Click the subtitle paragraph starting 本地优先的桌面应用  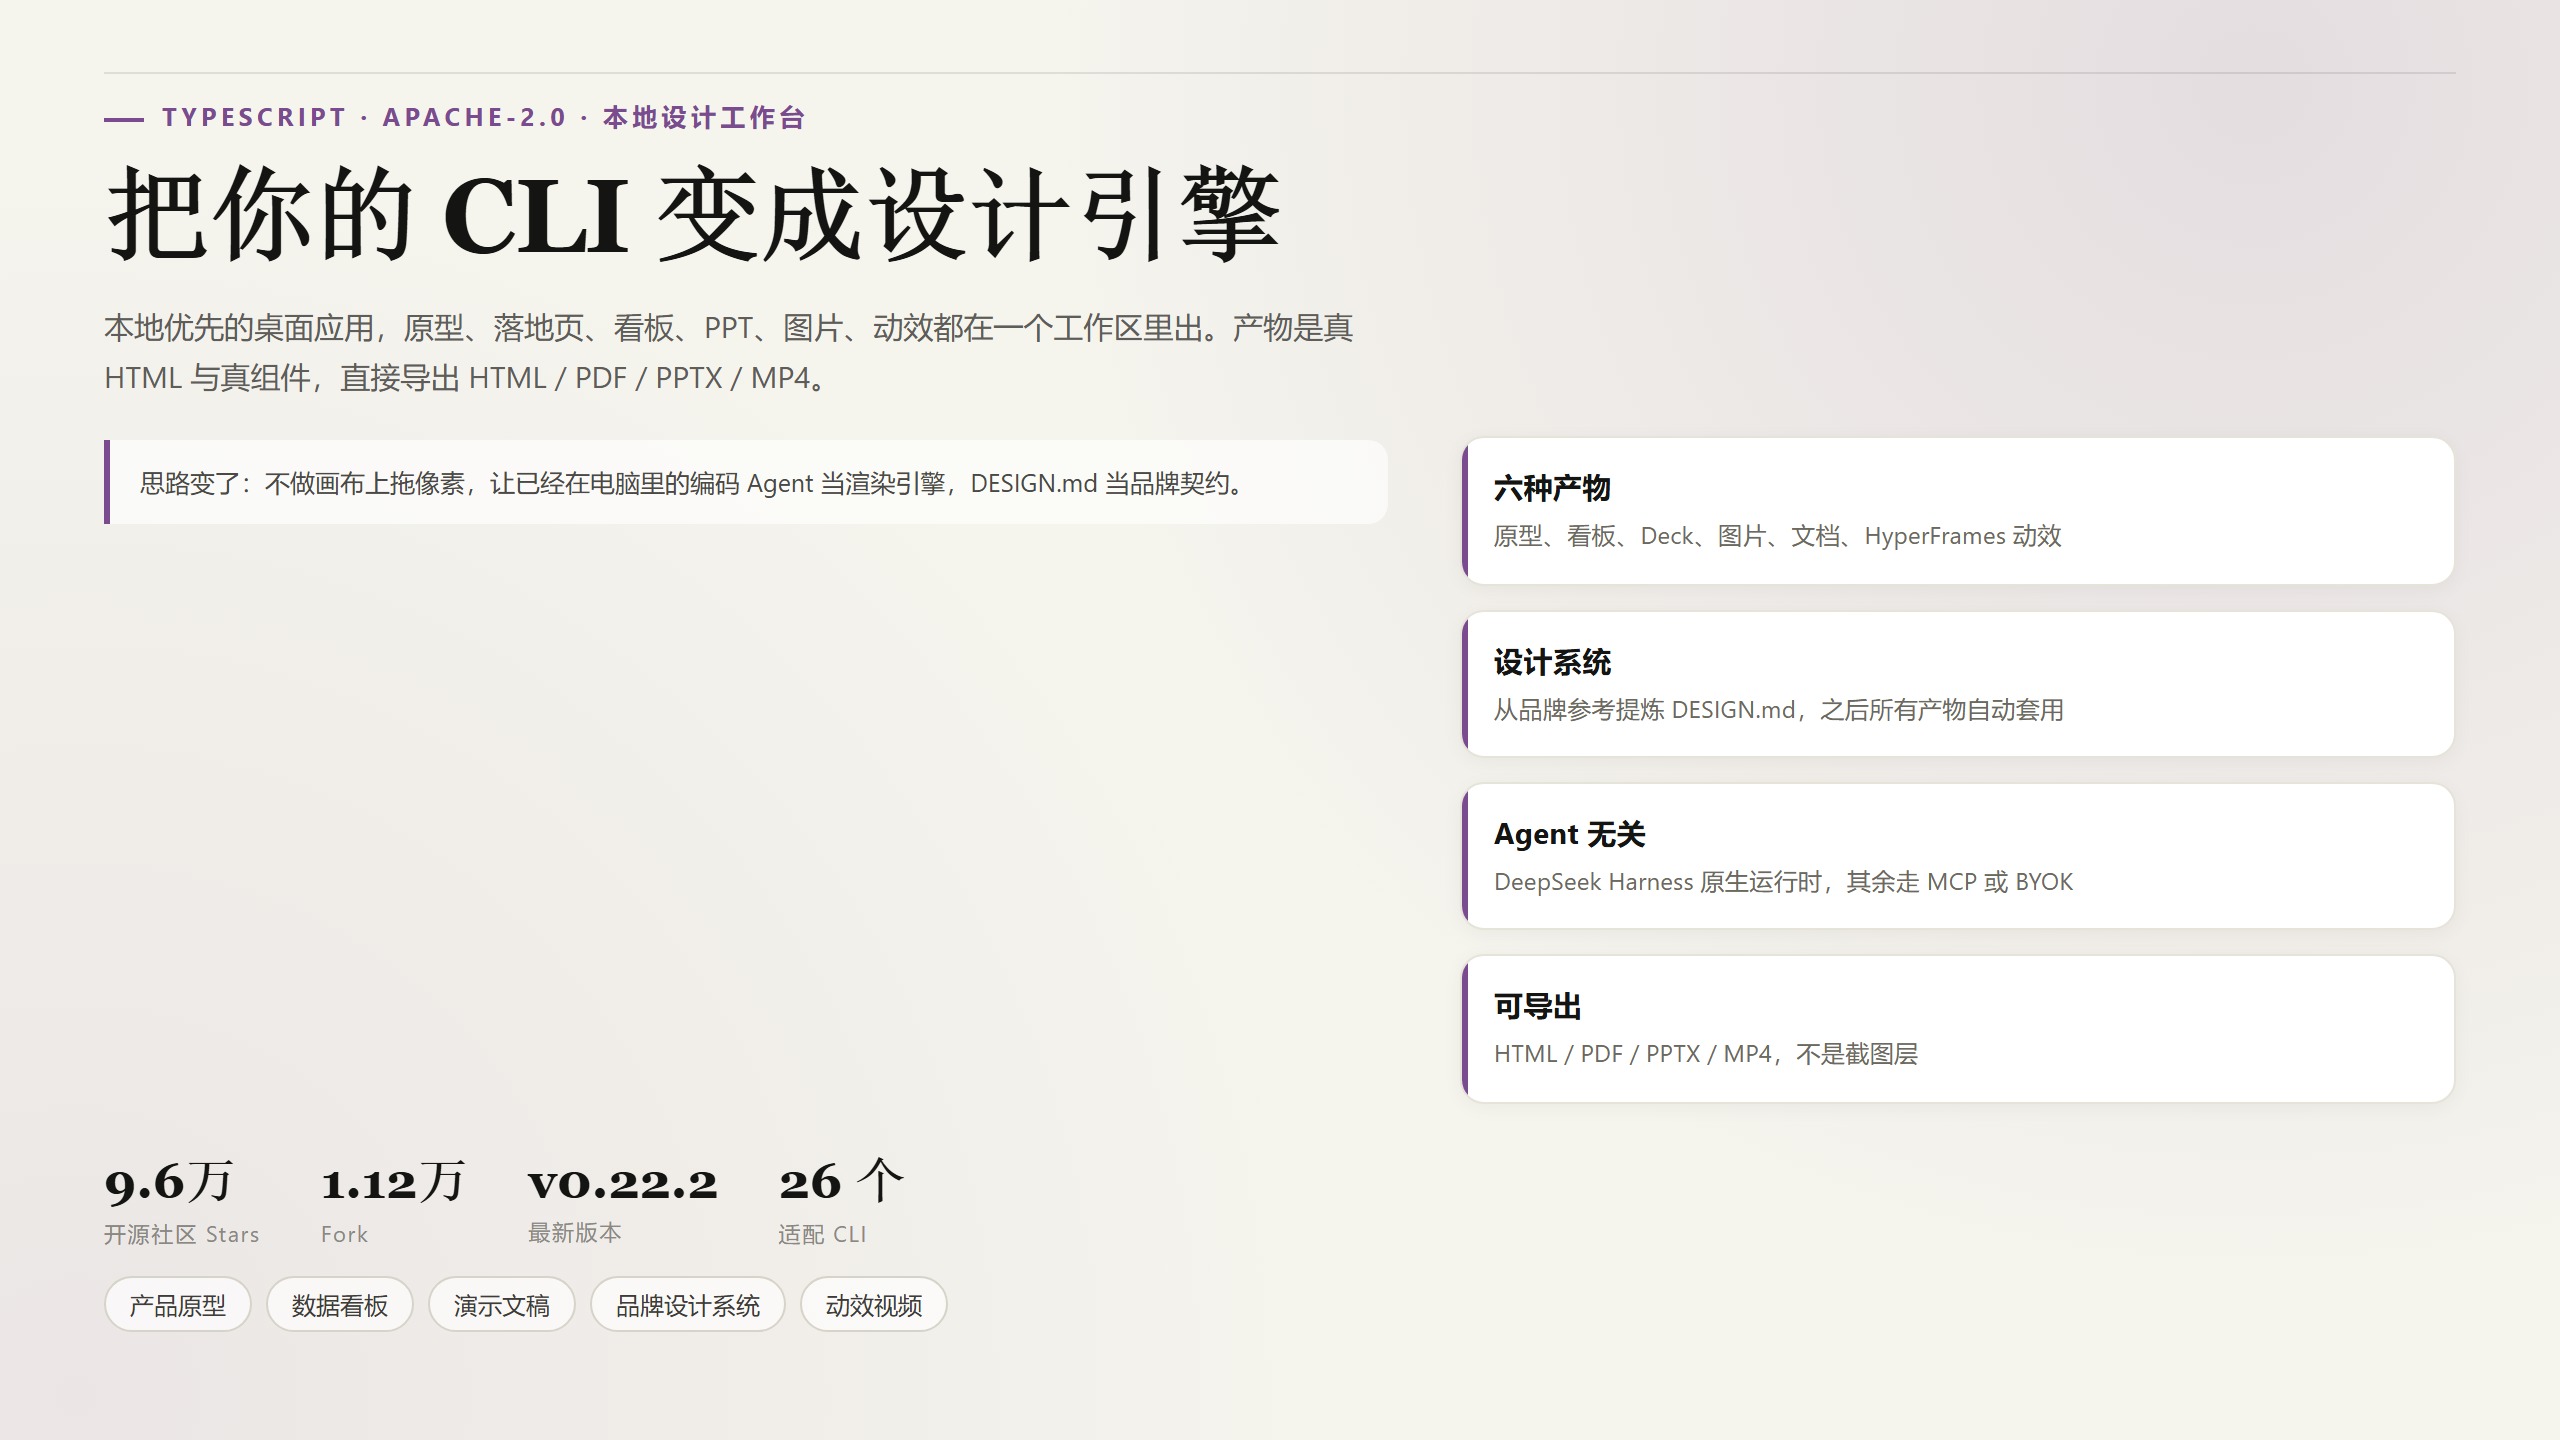pyautogui.click(x=729, y=353)
